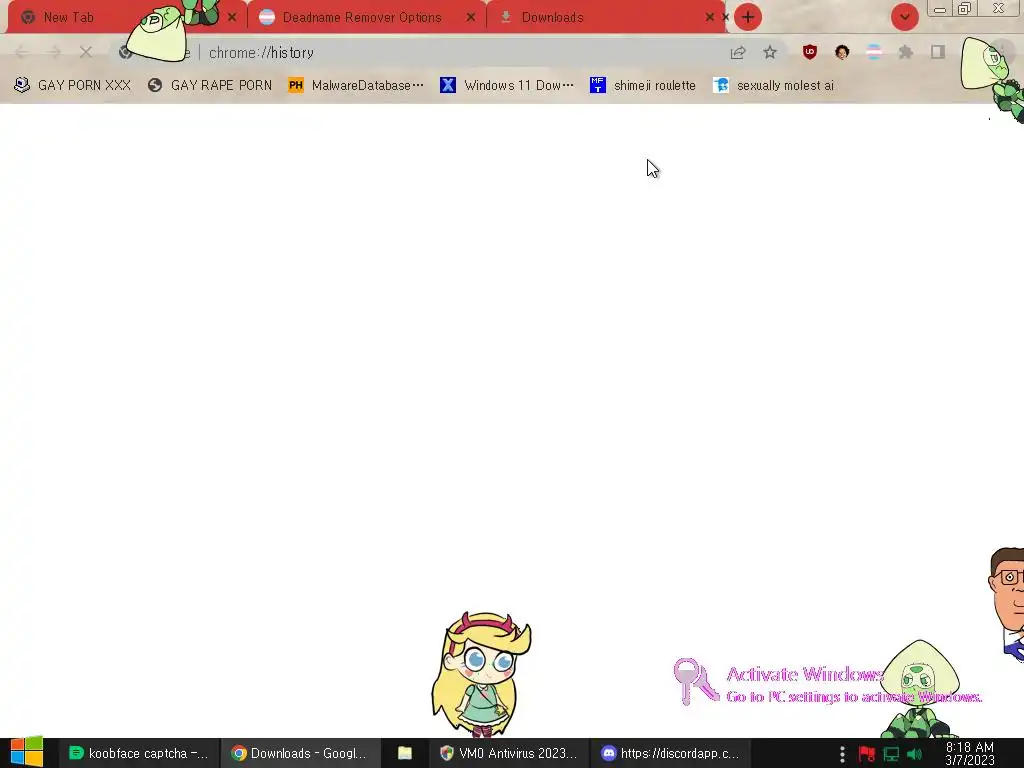Open the network tray icon
Image resolution: width=1024 pixels, height=768 pixels.
891,754
